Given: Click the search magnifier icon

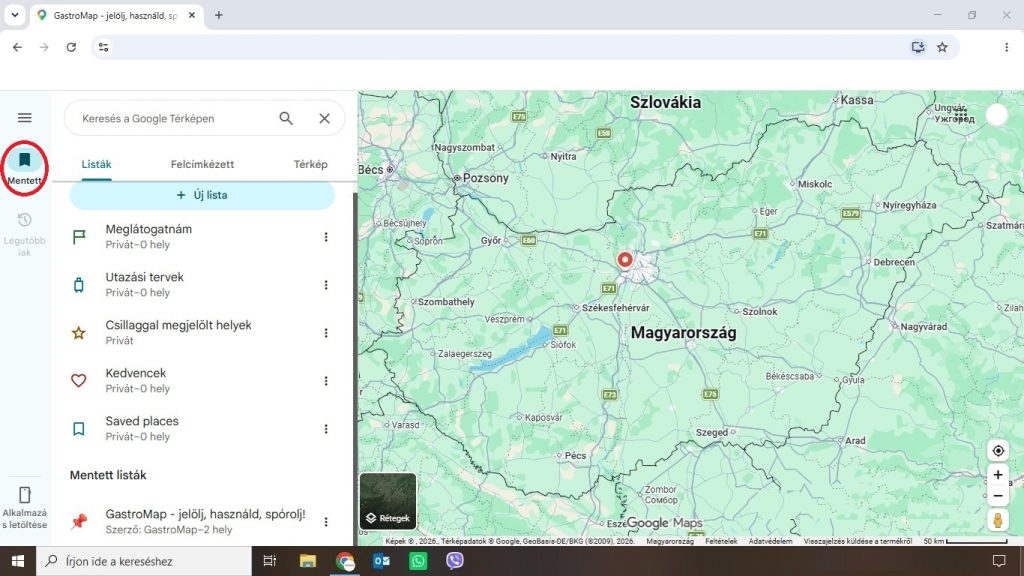Looking at the screenshot, I should click(x=286, y=118).
